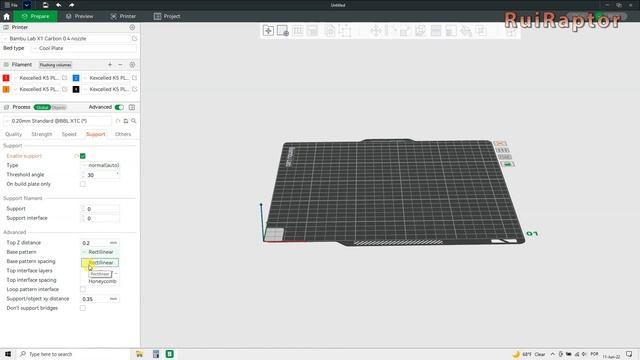Open the printer preset dropdown
This screenshot has width=640, height=360.
(67, 38)
